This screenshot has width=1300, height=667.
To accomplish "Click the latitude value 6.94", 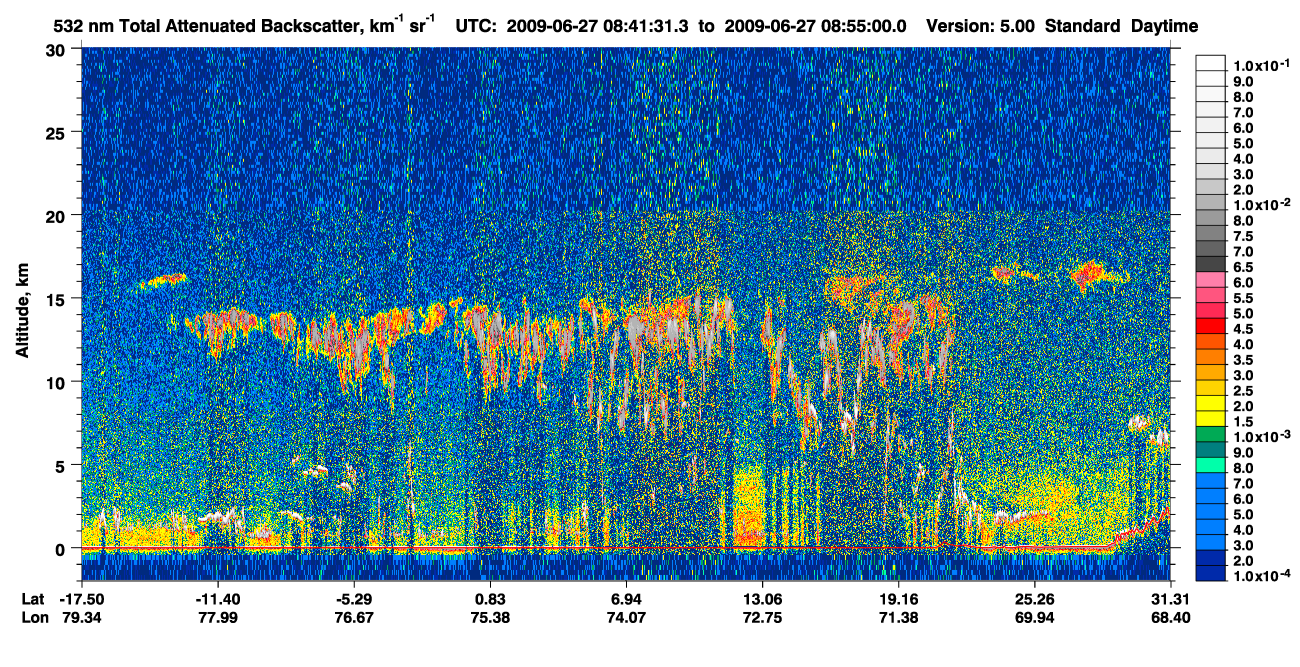I will tap(626, 598).
